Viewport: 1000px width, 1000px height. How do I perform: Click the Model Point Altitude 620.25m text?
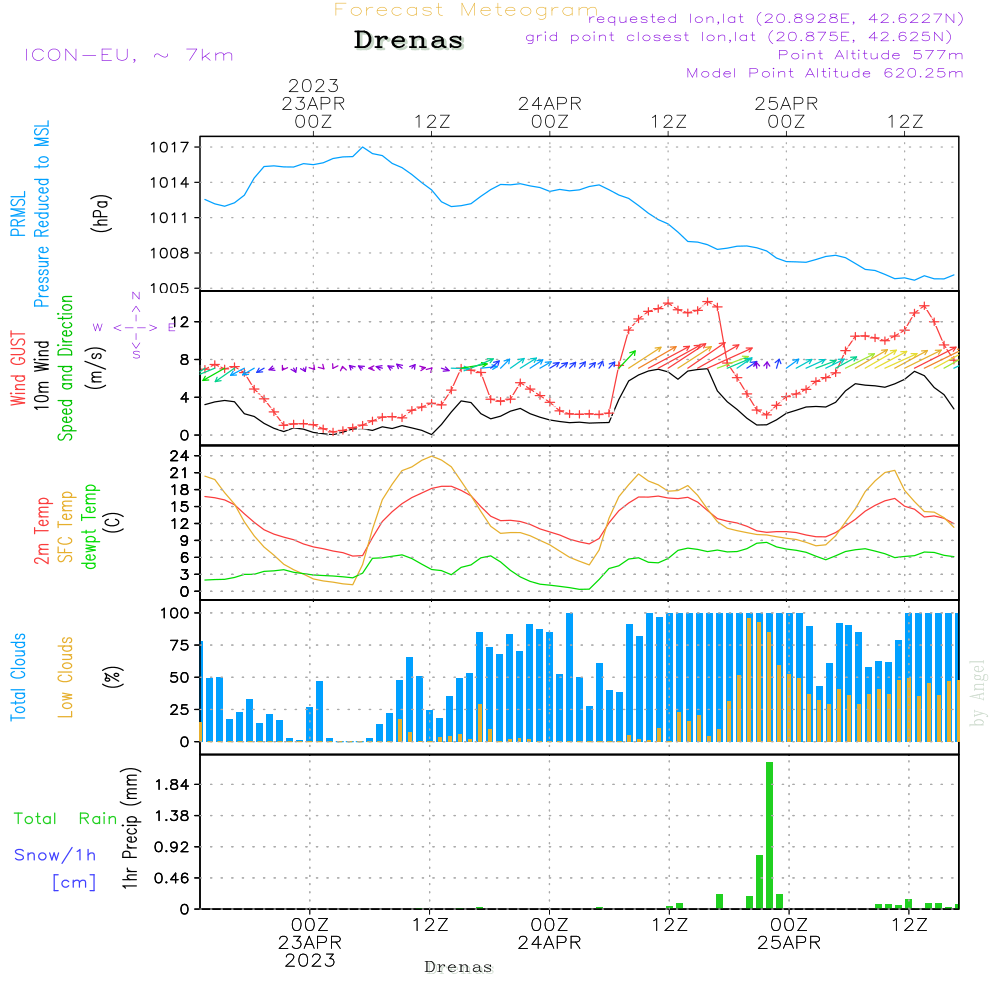[825, 73]
